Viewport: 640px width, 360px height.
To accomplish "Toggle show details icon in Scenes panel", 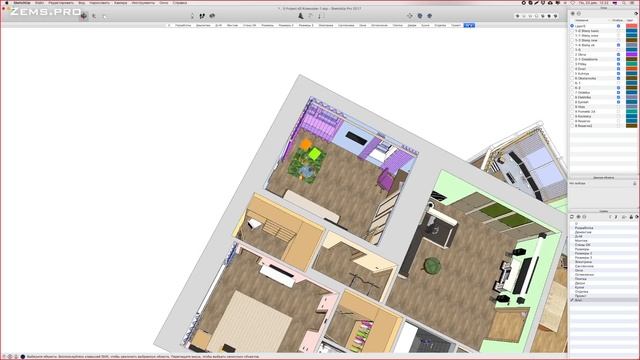I will point(631,217).
